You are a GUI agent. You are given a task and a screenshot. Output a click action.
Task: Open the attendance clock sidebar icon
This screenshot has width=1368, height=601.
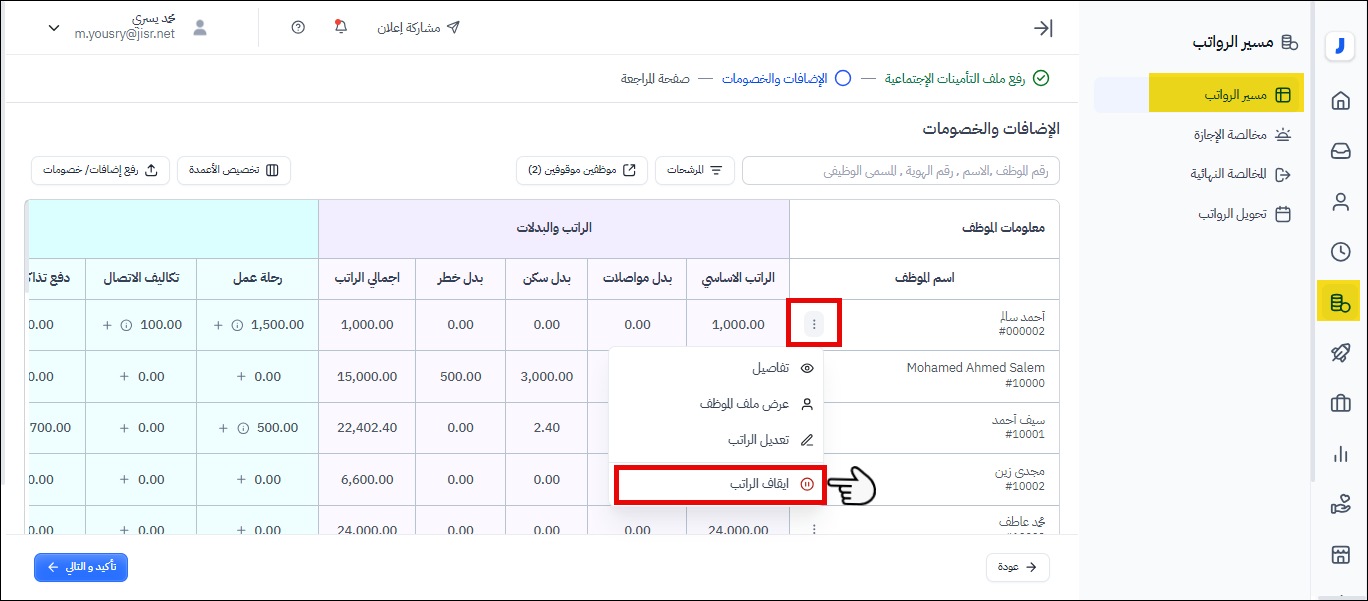pyautogui.click(x=1340, y=252)
